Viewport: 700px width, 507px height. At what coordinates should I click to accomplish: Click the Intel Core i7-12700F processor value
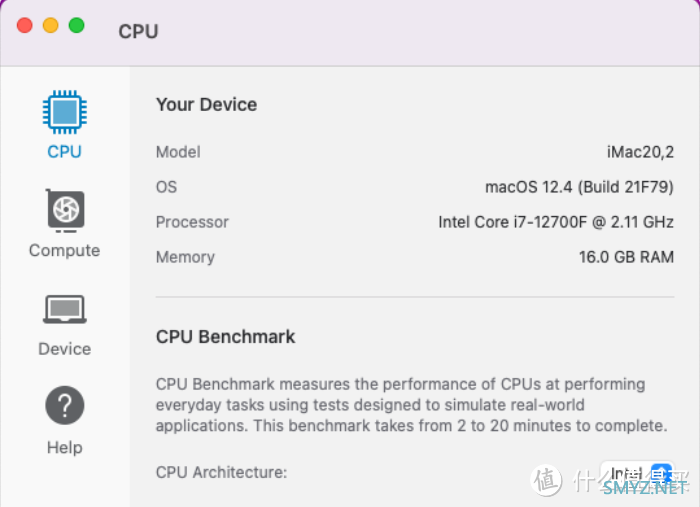(x=556, y=222)
